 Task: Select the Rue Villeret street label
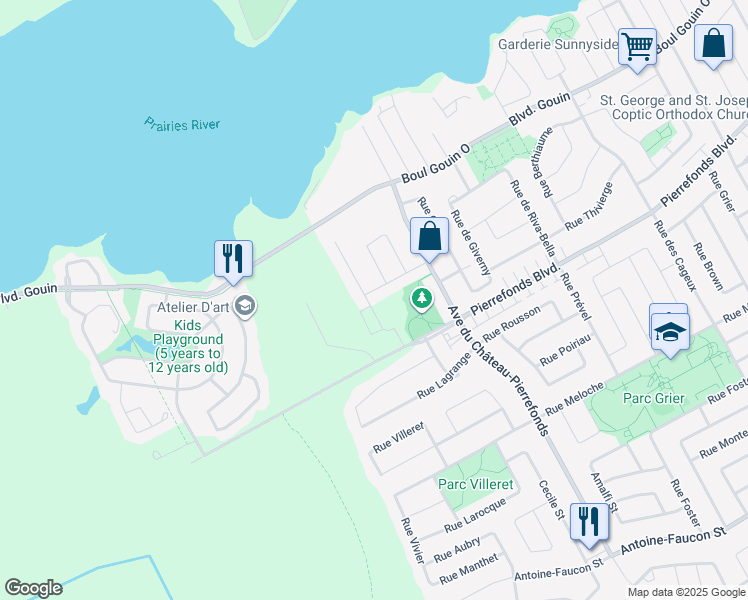398,435
